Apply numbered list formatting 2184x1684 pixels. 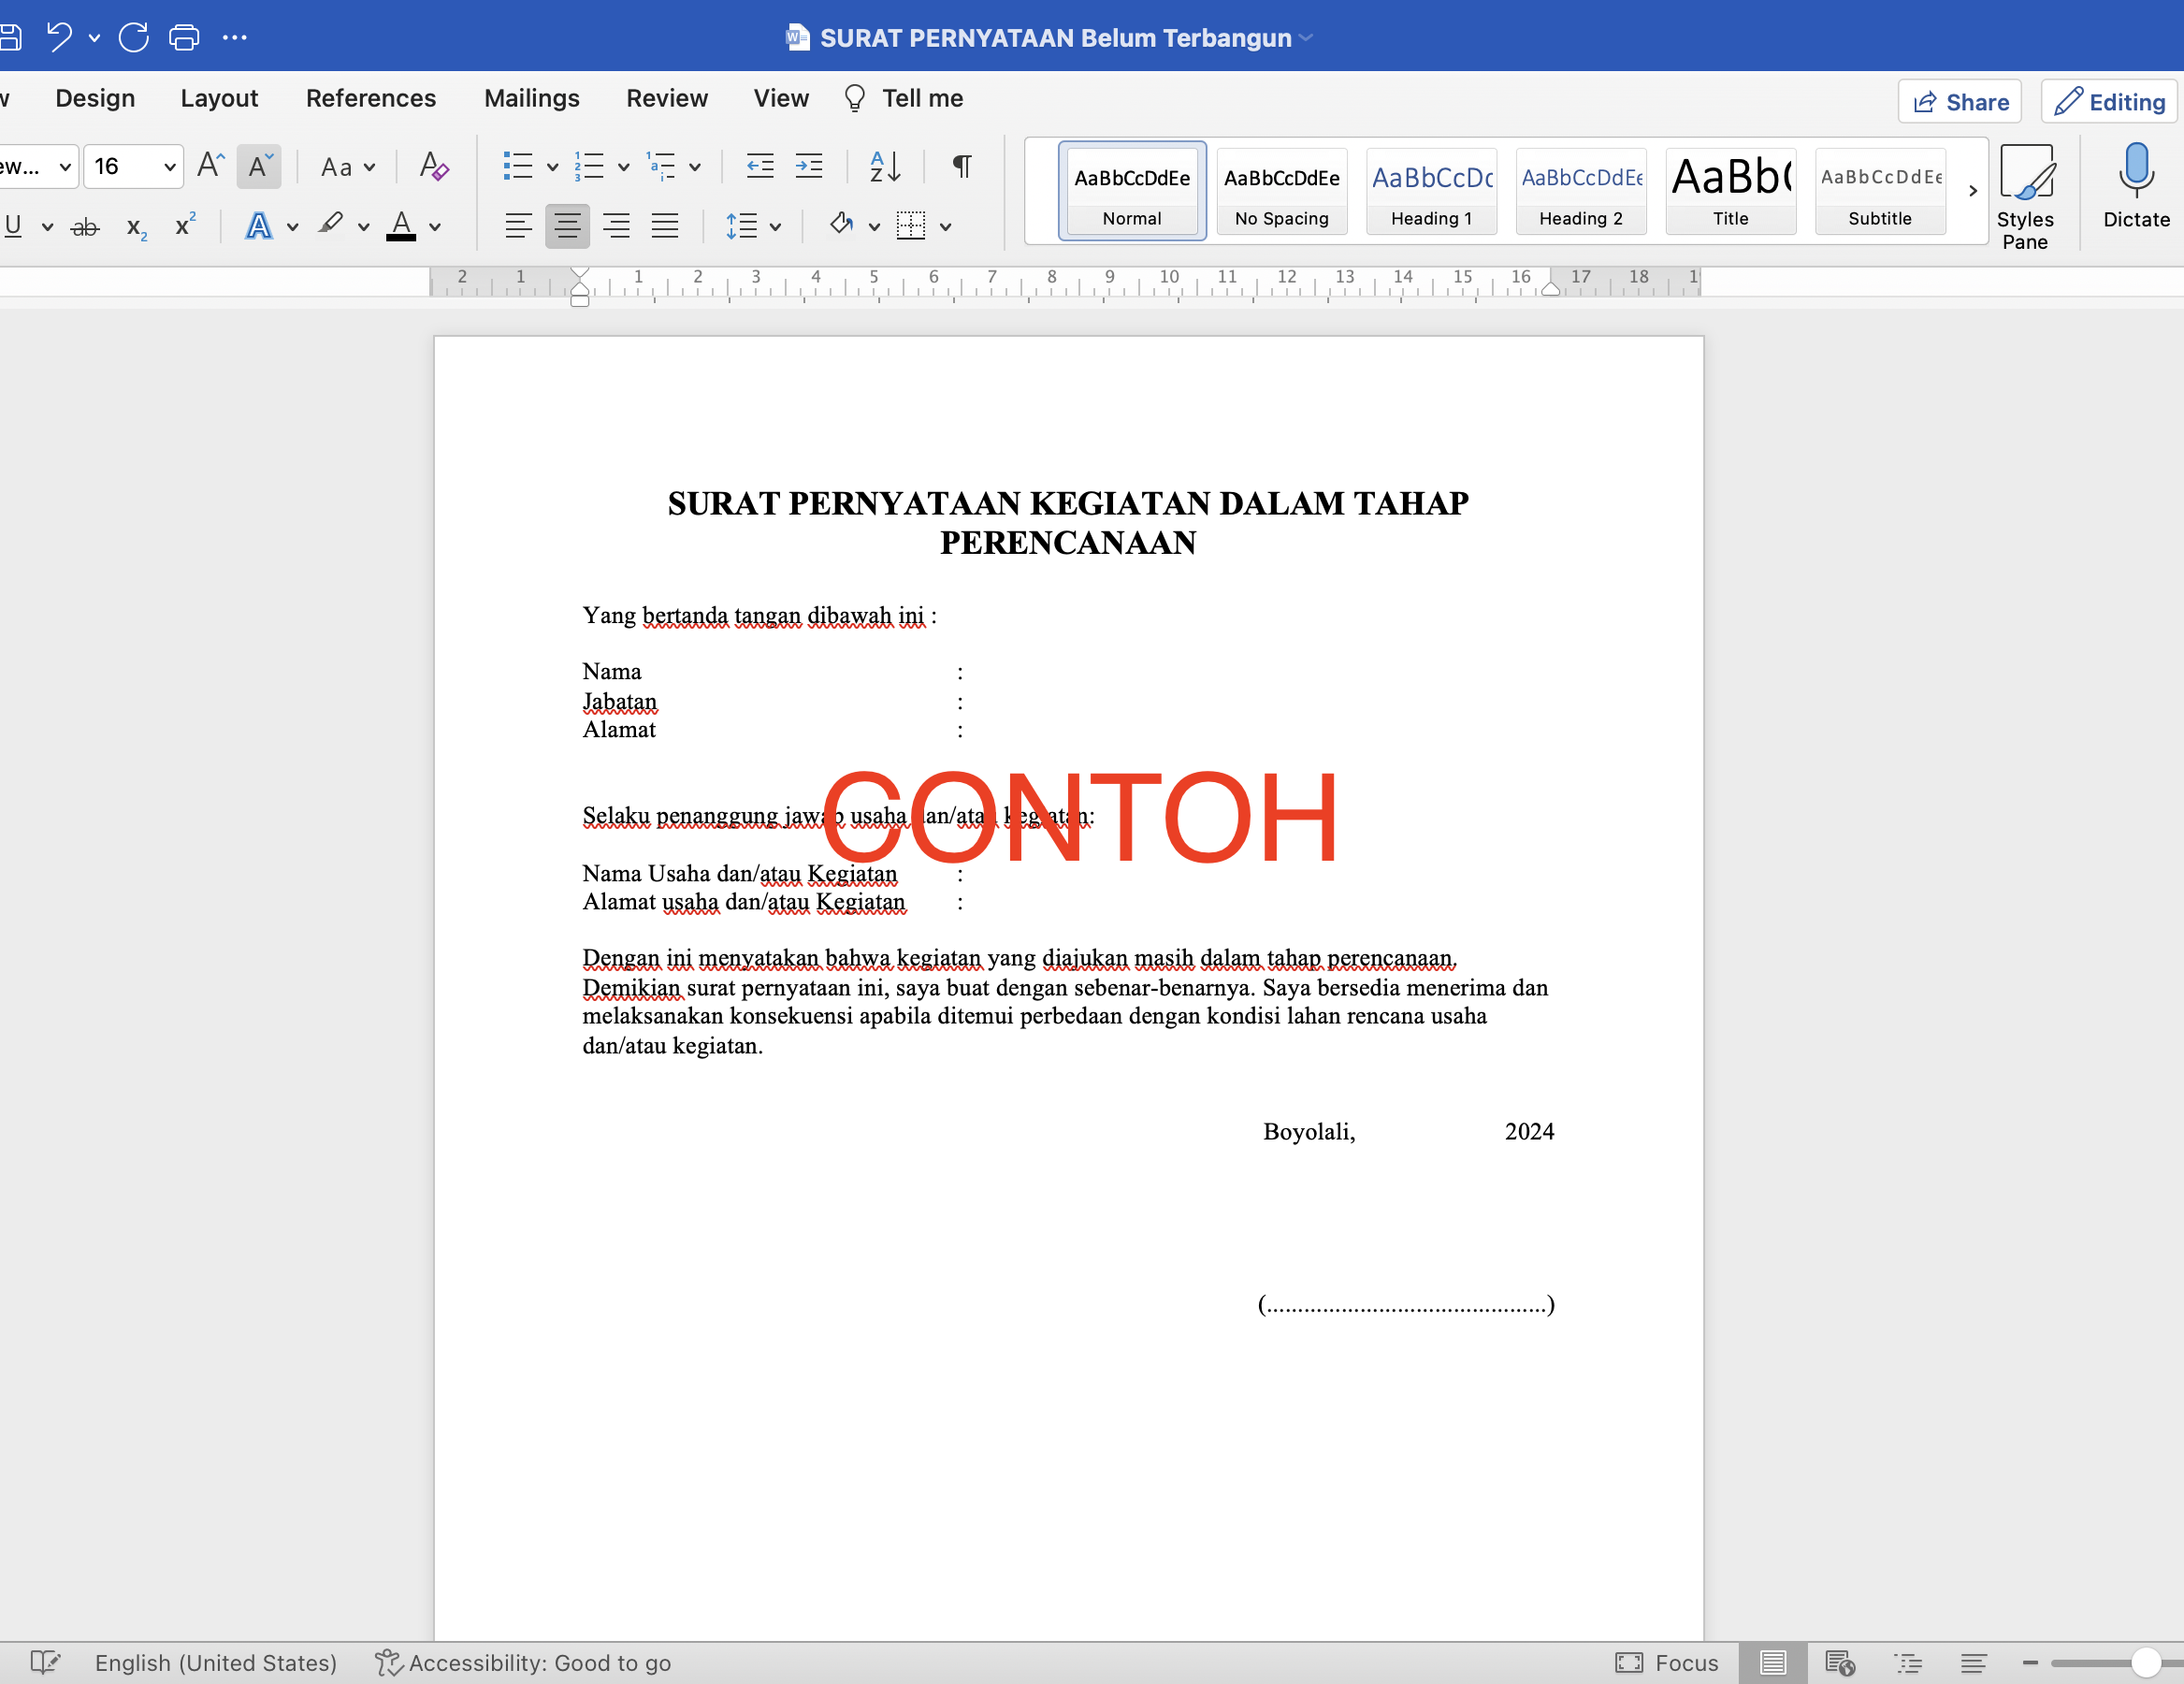[x=589, y=165]
